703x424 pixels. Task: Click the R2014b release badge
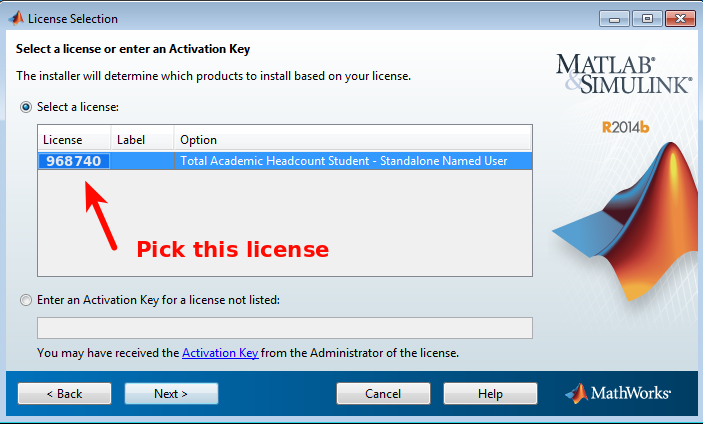(625, 128)
